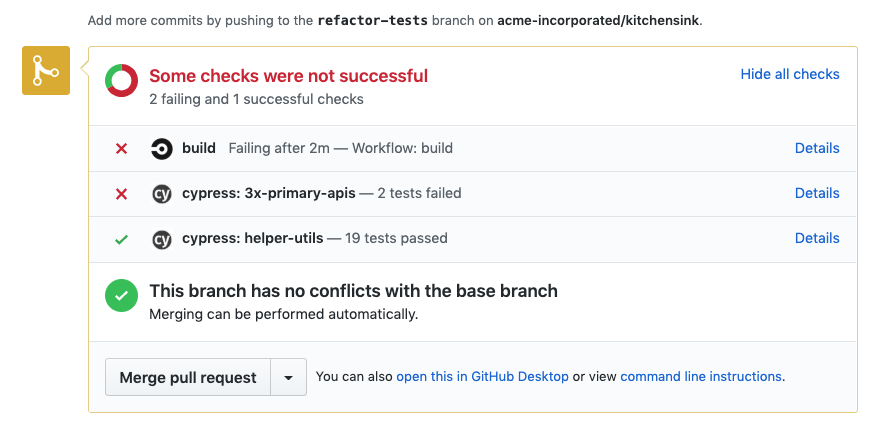Click the build check name
Screen dimensions: 887x426
tap(199, 148)
